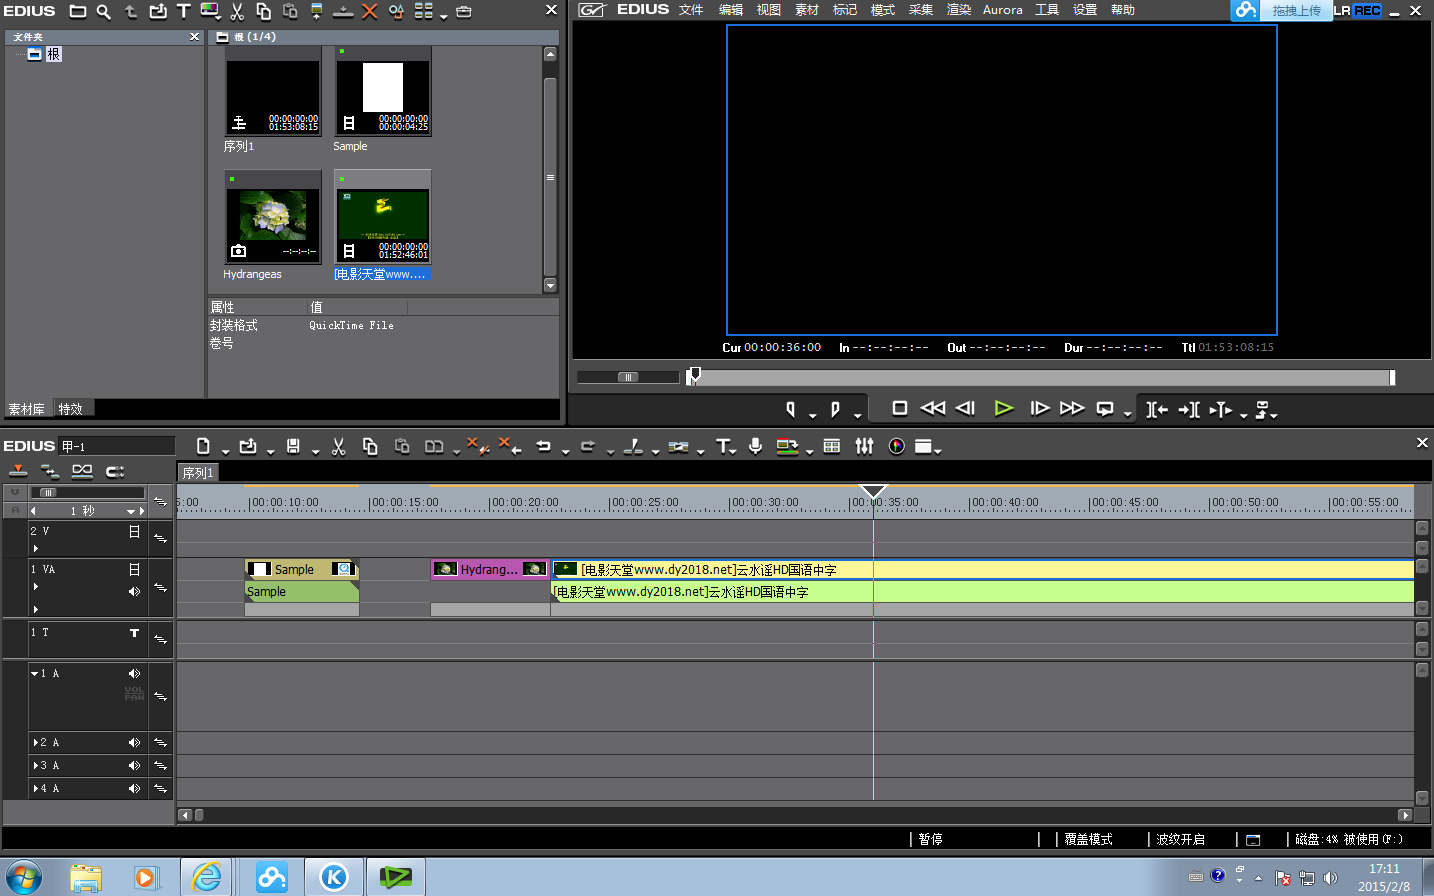Open the 渲染 menu
The image size is (1434, 896).
[959, 10]
